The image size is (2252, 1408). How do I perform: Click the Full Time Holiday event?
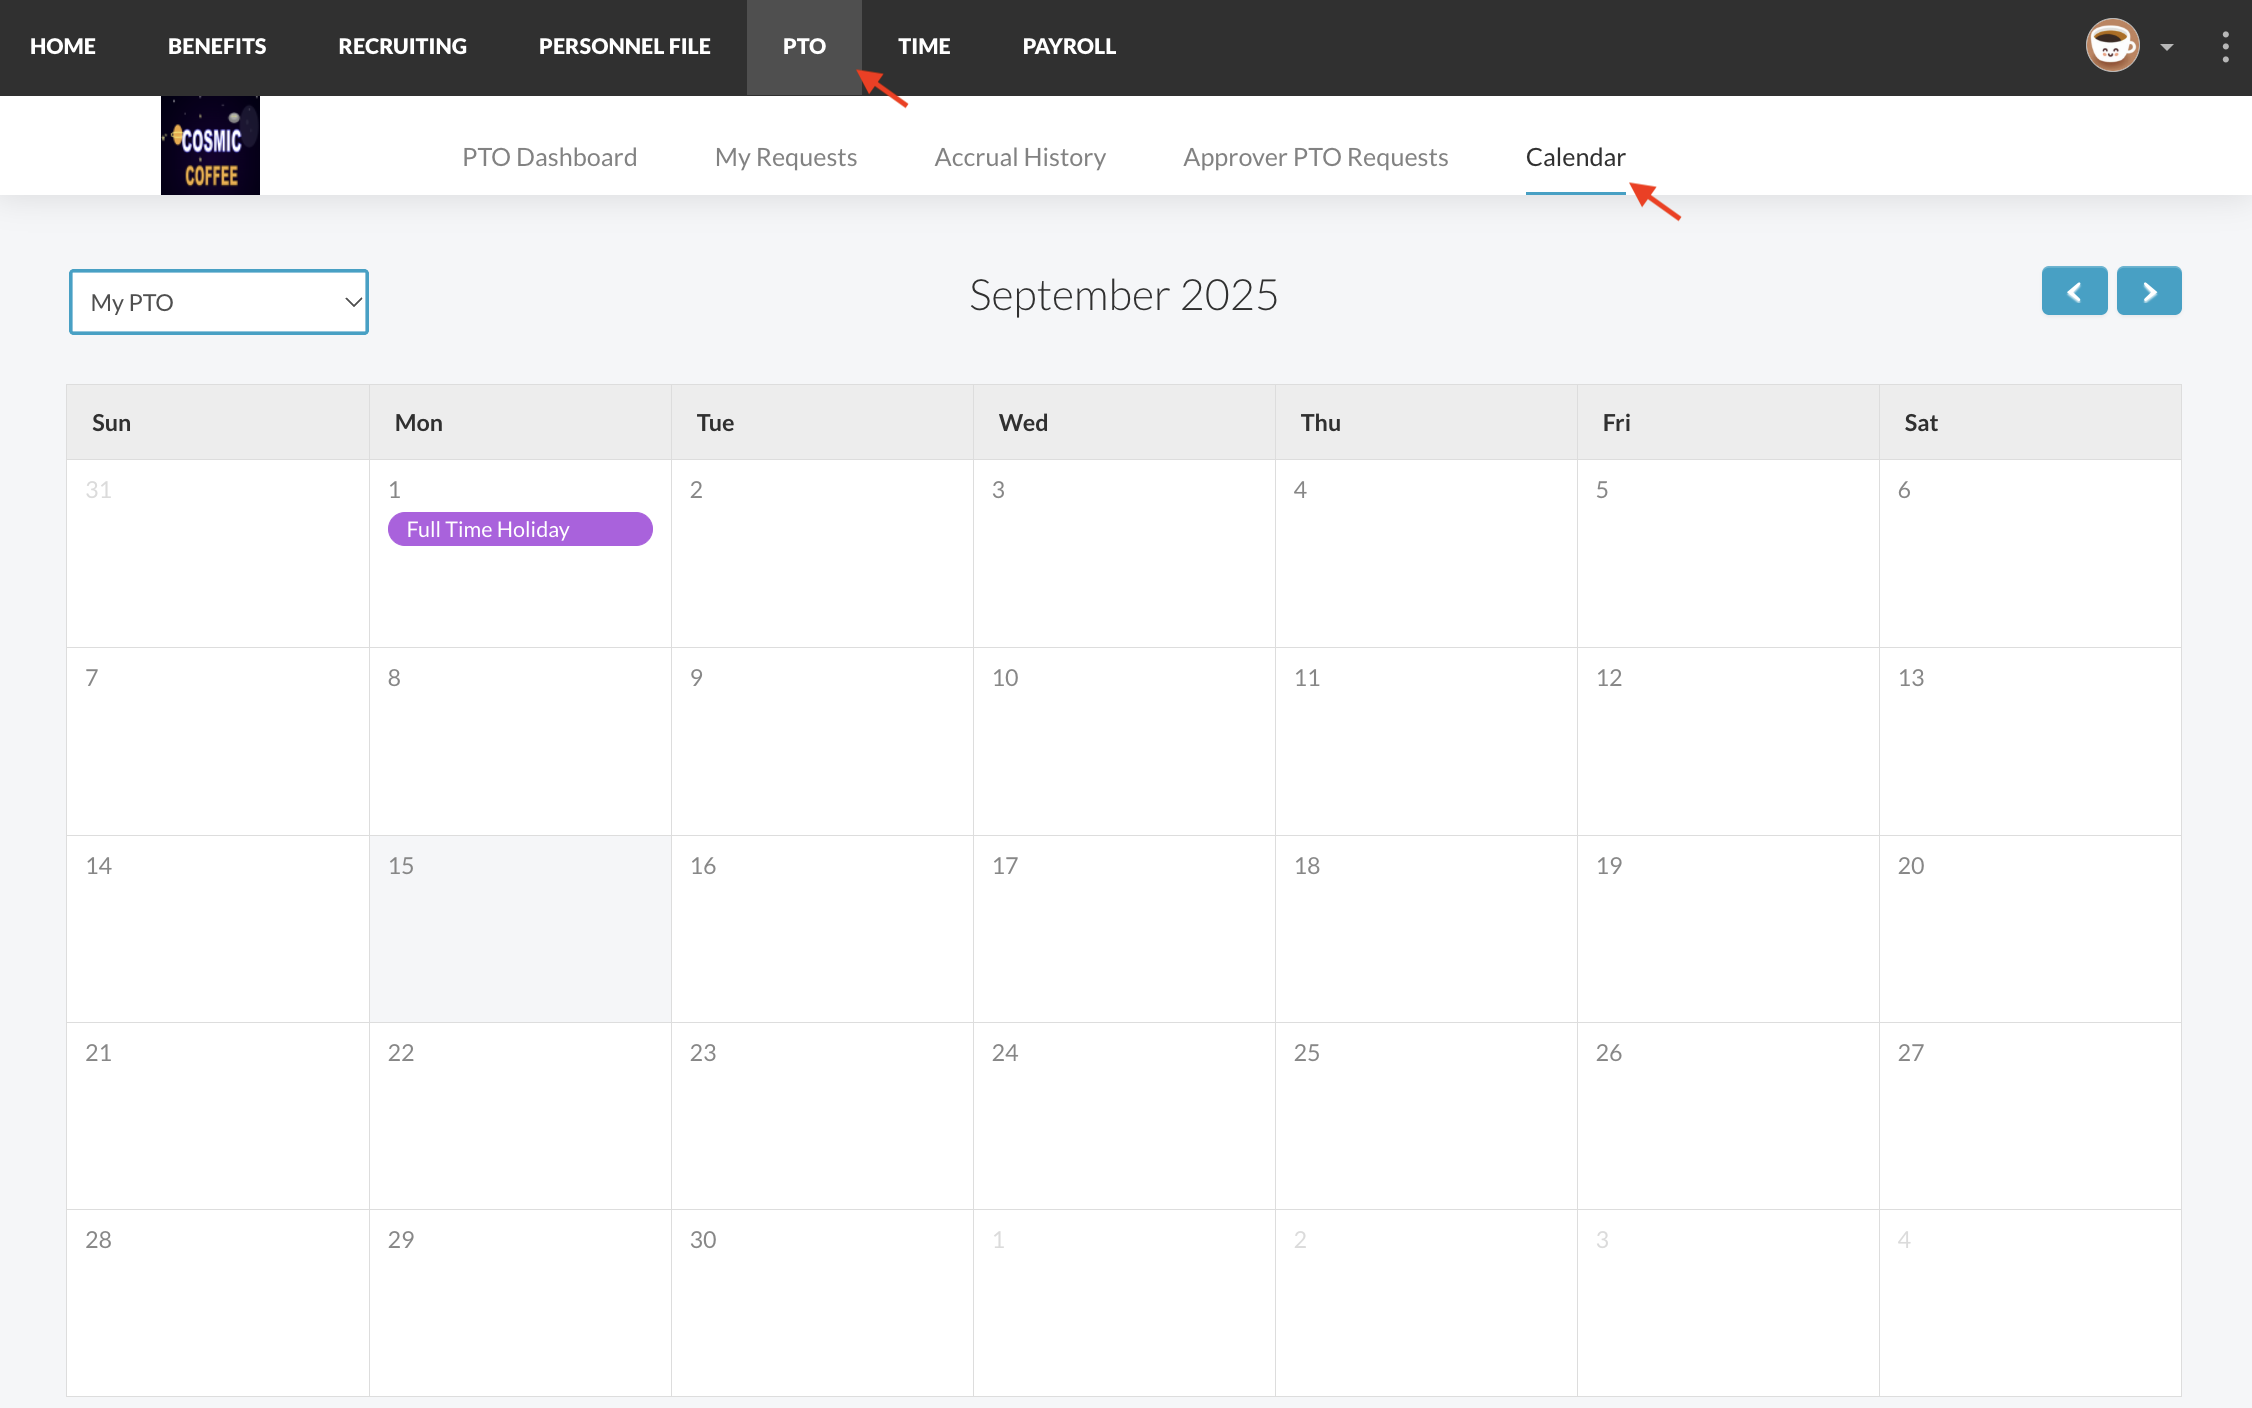520,529
